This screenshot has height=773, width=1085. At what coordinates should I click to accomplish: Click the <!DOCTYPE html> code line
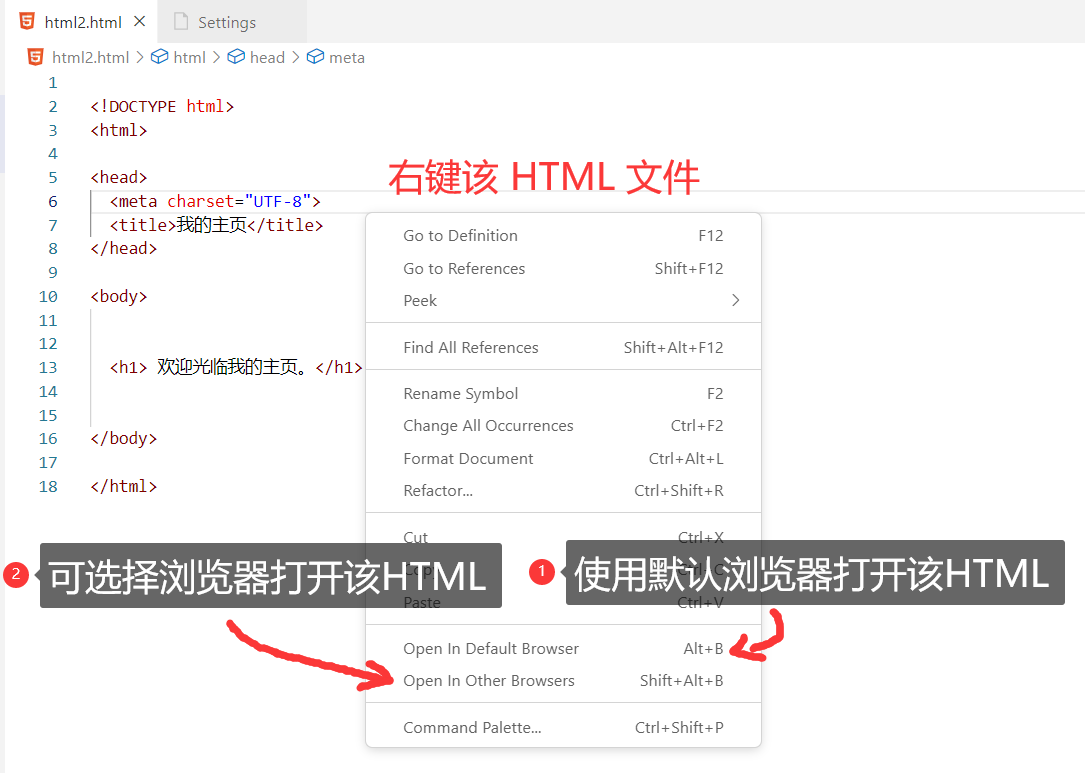point(162,107)
